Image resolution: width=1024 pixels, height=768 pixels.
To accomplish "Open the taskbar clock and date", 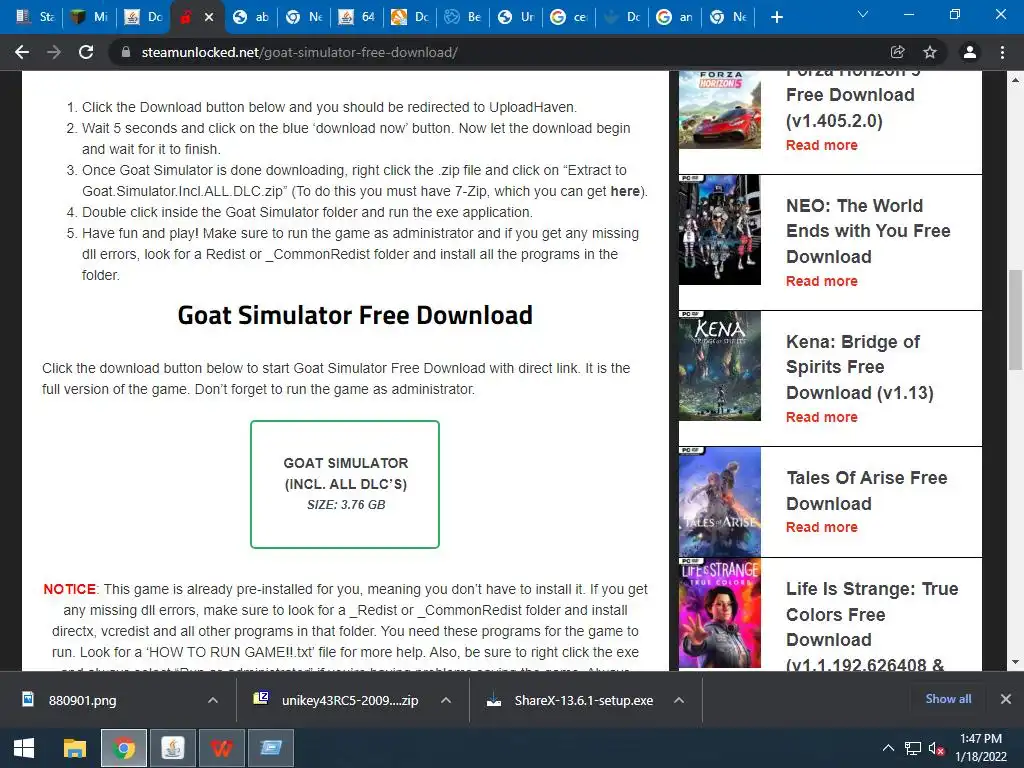I will 981,748.
